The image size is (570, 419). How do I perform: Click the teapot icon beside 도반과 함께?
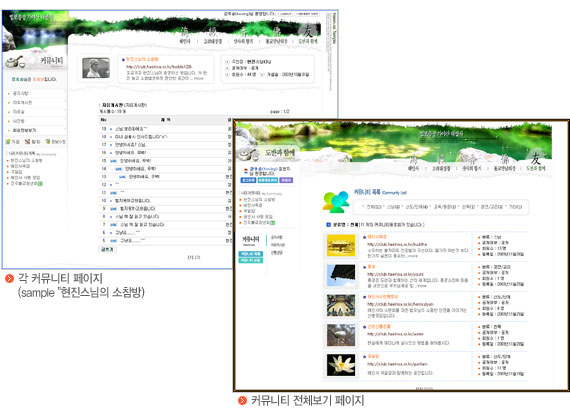pyautogui.click(x=249, y=154)
